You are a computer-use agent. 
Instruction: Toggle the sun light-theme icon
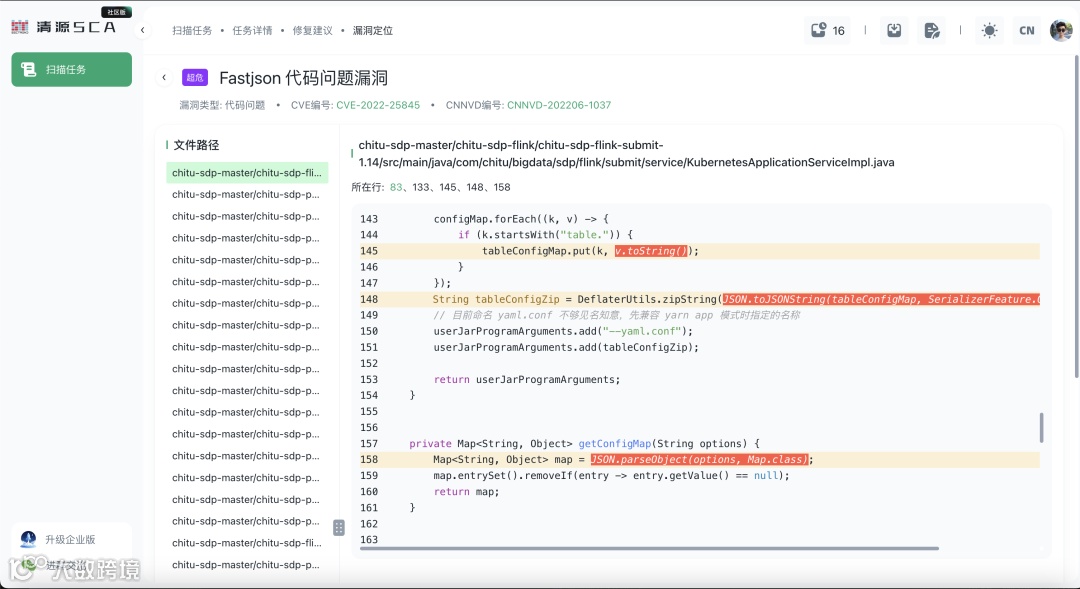(989, 30)
